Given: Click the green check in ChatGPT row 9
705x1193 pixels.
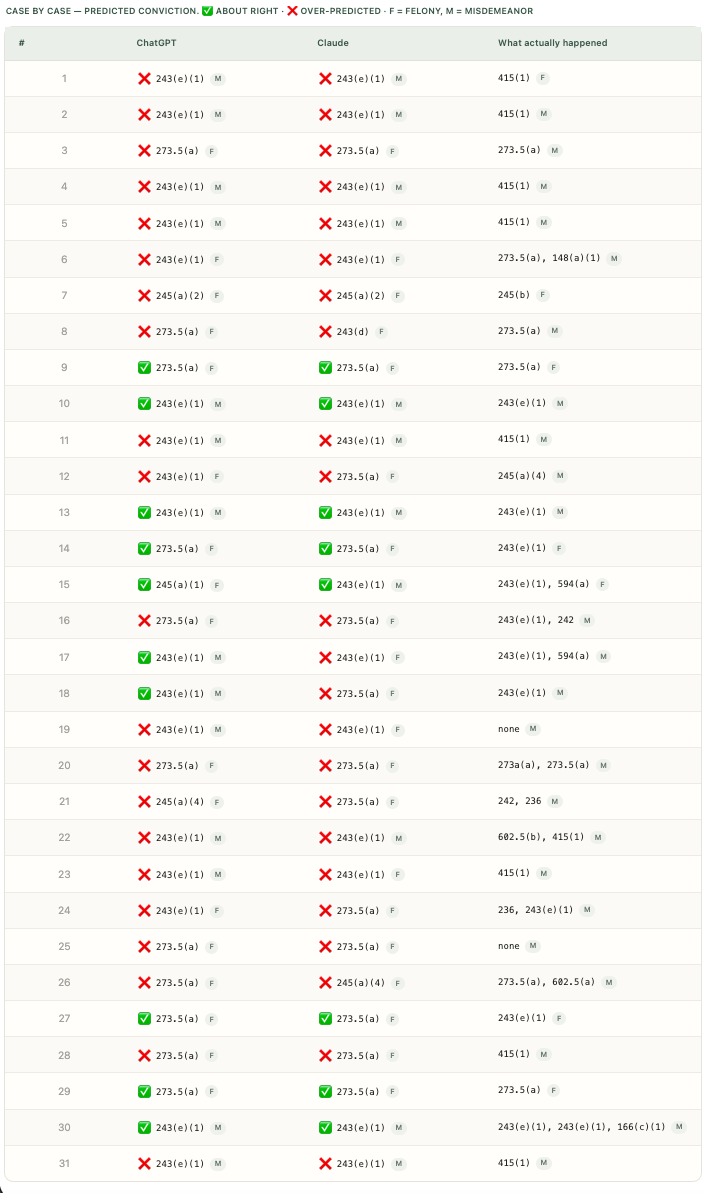Looking at the screenshot, I should click(144, 367).
